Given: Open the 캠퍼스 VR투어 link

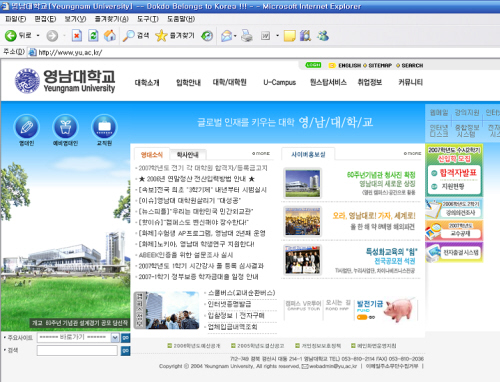Looking at the screenshot, I should pyautogui.click(x=303, y=305).
